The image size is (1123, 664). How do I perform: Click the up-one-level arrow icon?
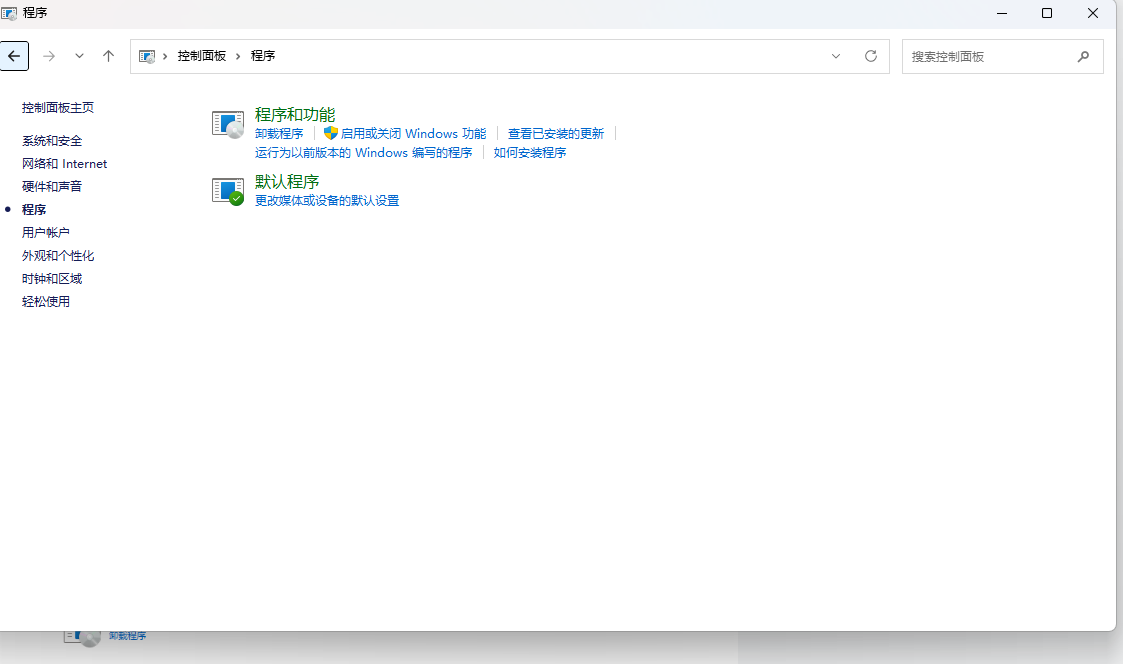point(108,56)
